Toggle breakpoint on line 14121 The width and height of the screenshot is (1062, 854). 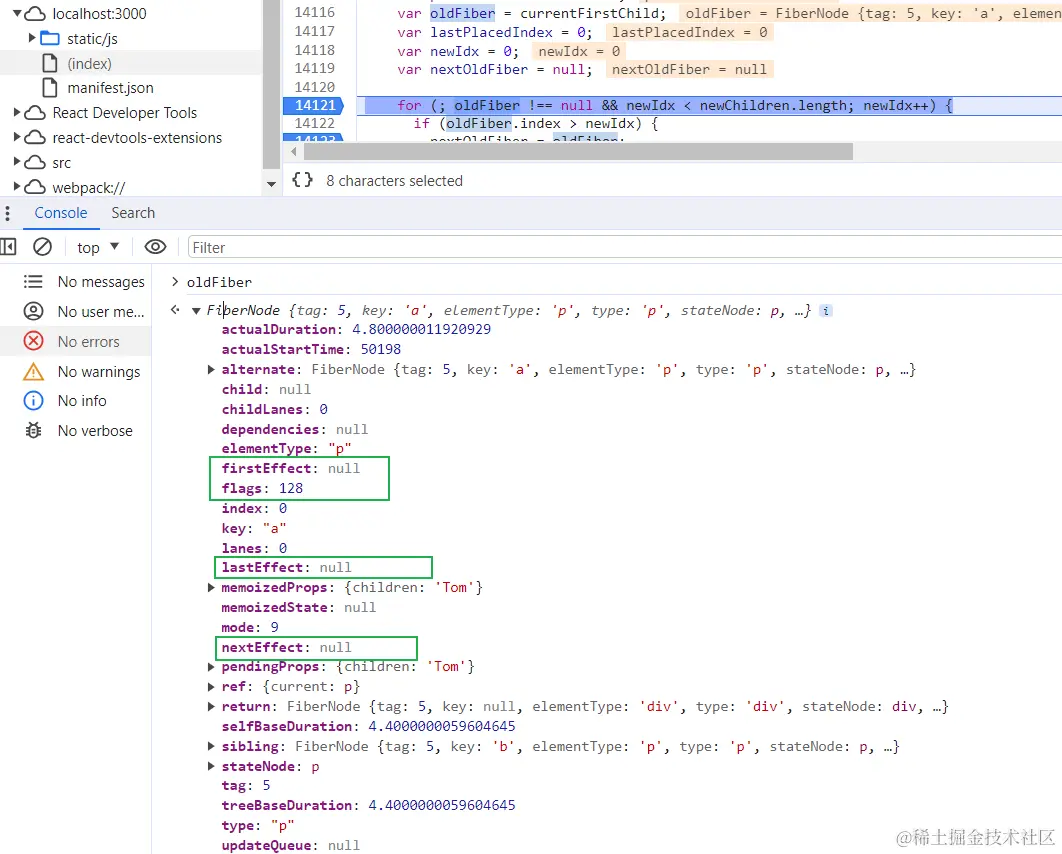pyautogui.click(x=314, y=105)
